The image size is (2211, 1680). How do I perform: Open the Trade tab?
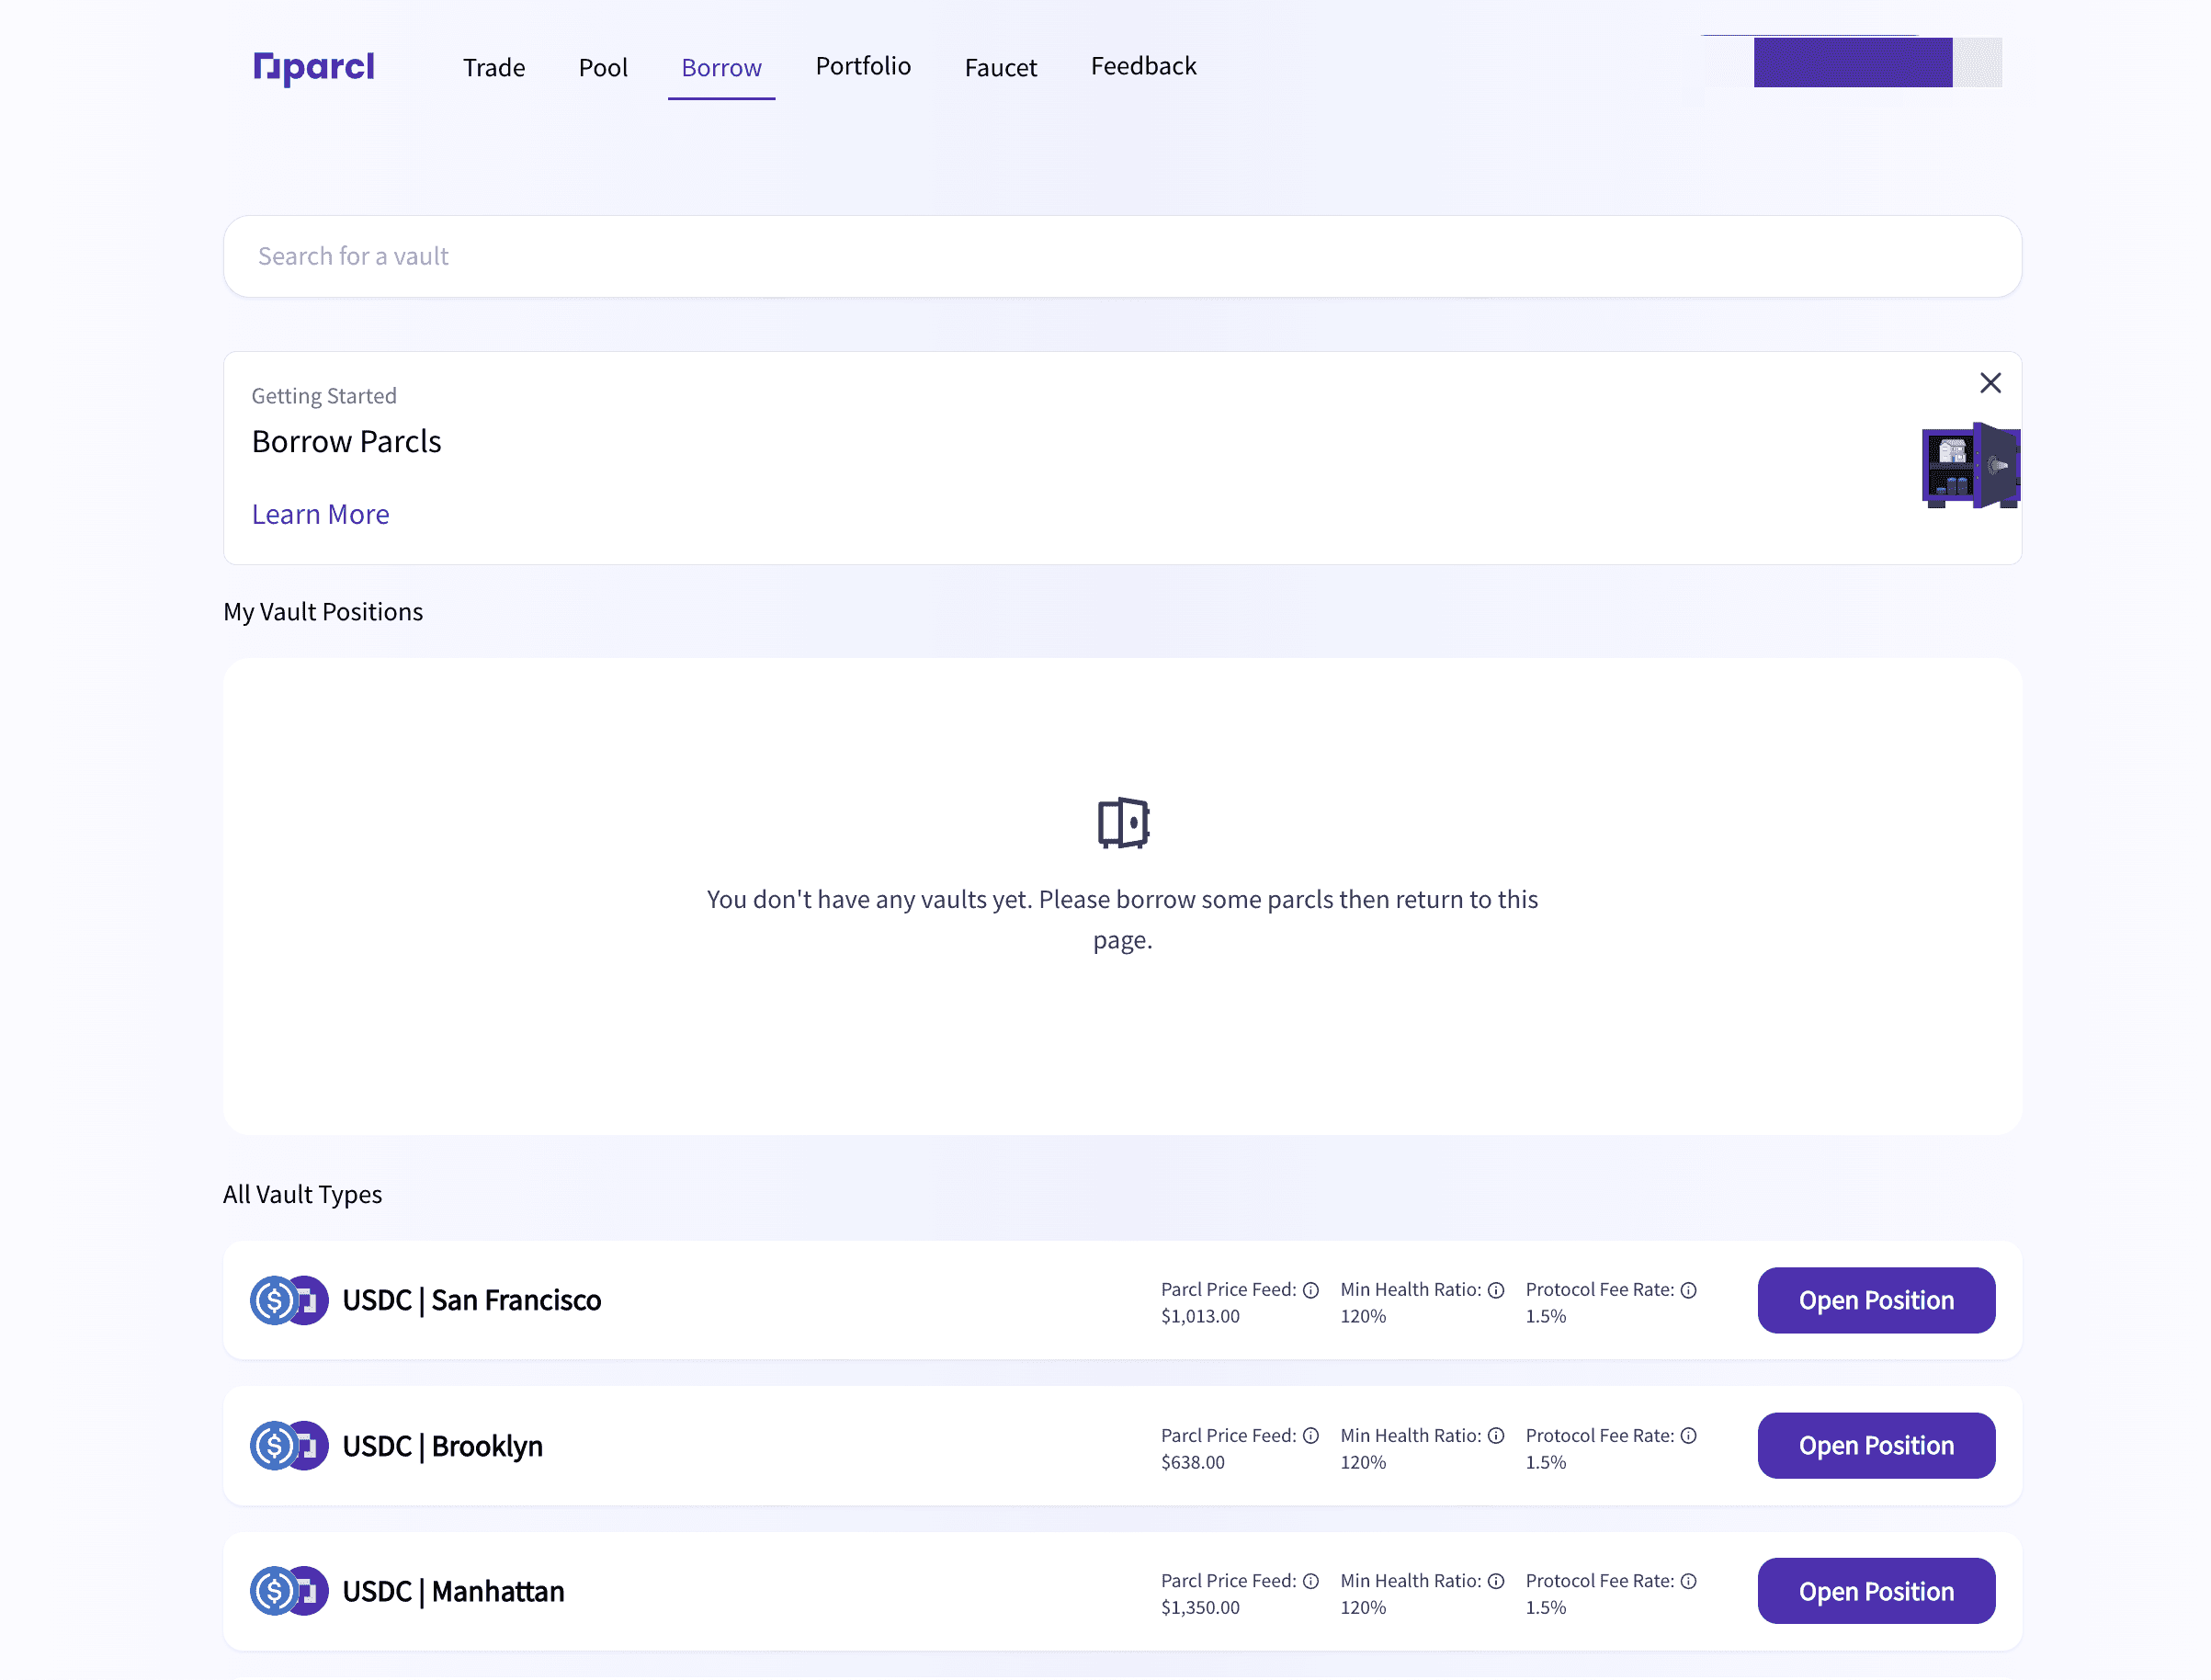pyautogui.click(x=494, y=68)
